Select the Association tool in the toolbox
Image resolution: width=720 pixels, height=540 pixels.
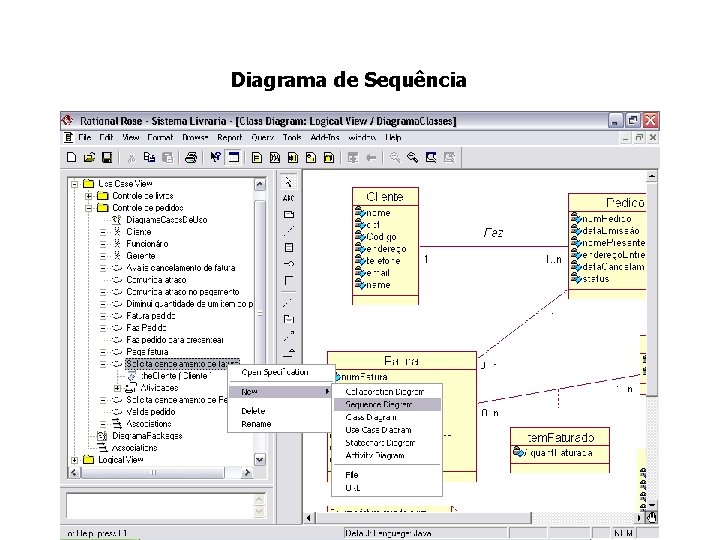tap(288, 280)
